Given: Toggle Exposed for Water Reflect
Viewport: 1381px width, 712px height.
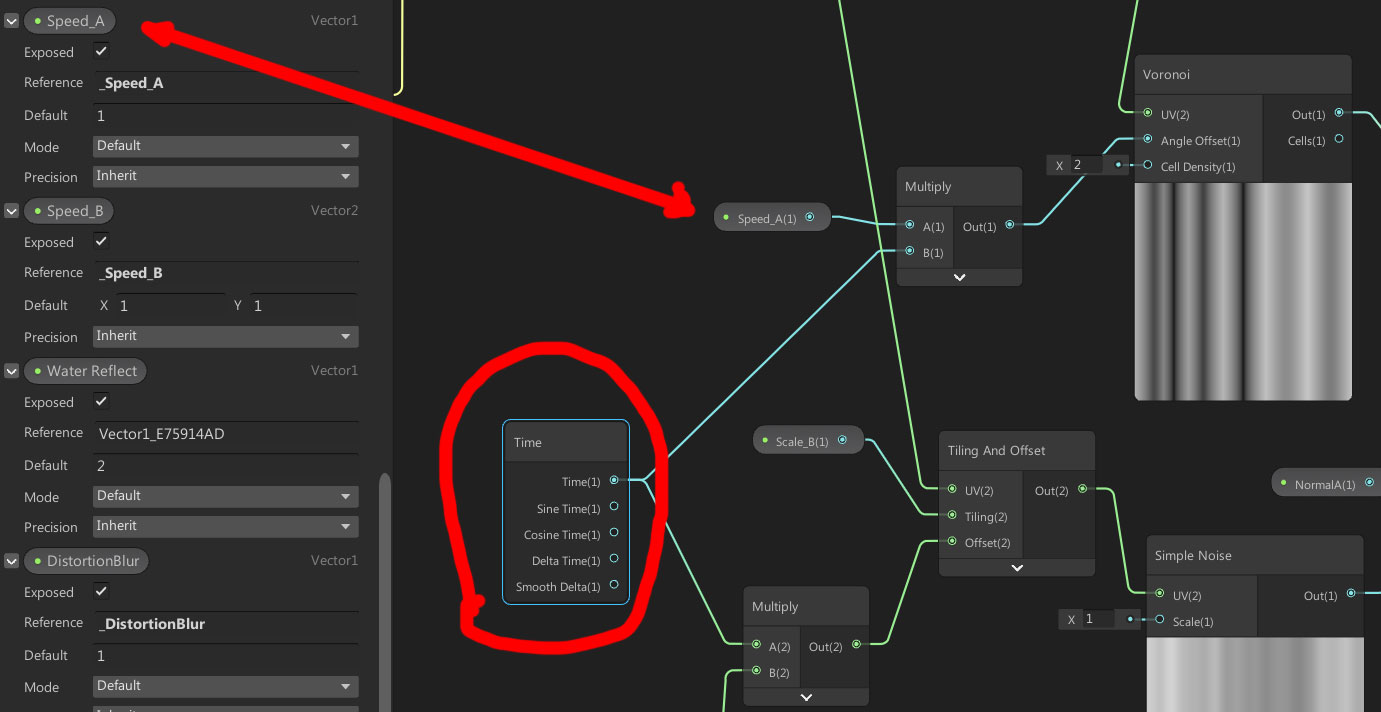Looking at the screenshot, I should click(x=100, y=402).
